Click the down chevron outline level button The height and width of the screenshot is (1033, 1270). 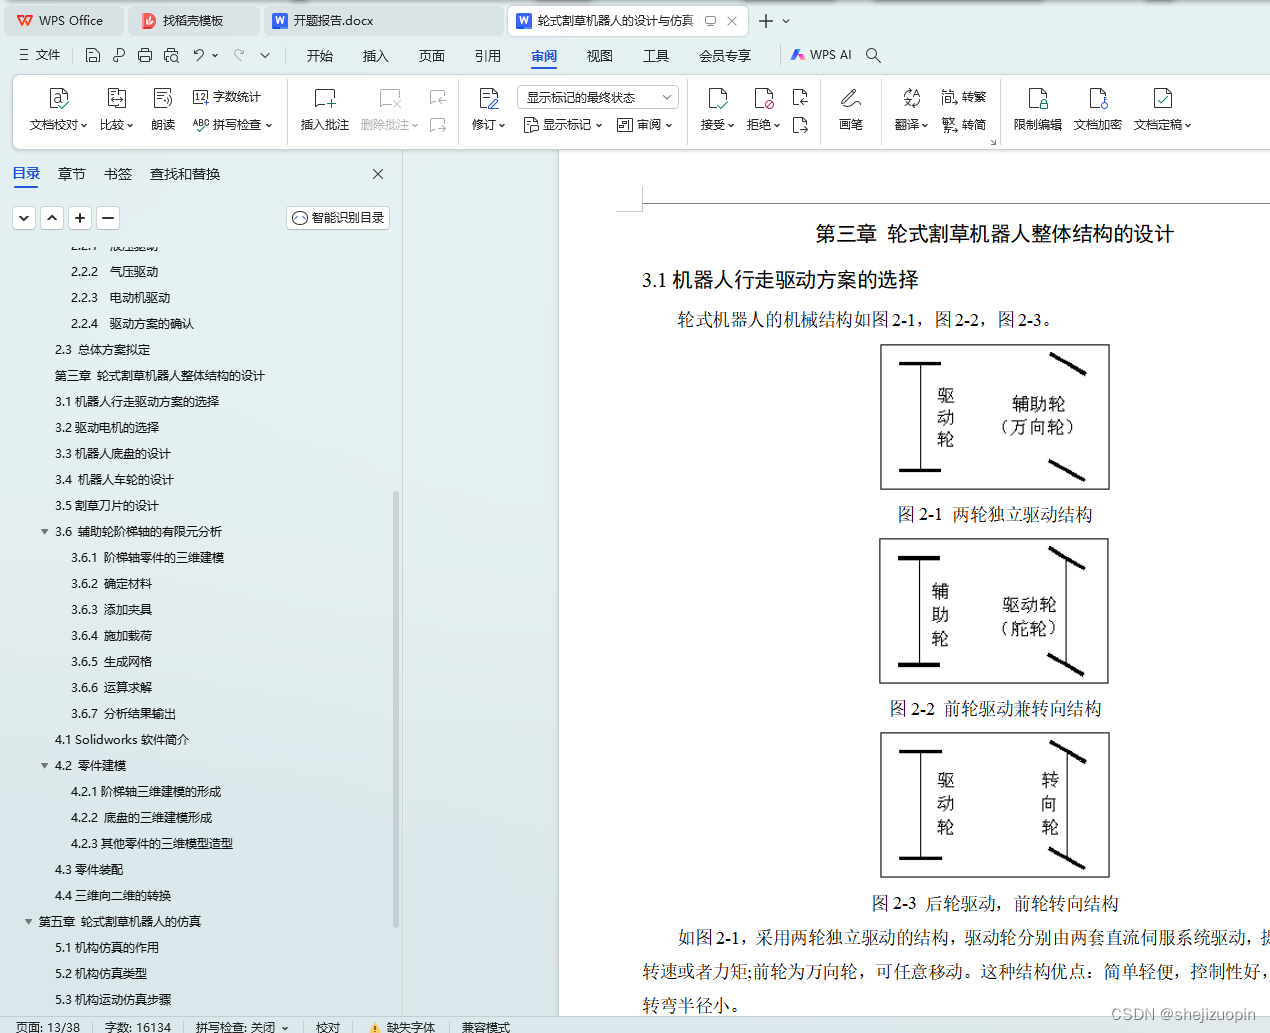pos(24,217)
